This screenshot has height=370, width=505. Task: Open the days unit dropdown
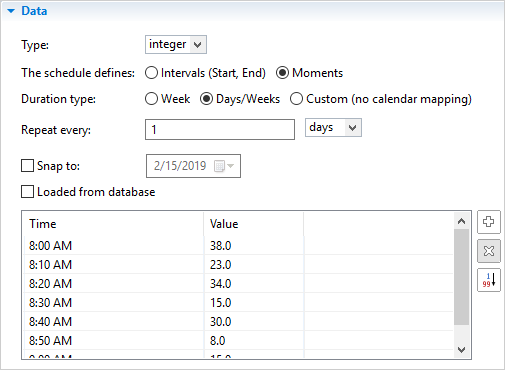(353, 128)
